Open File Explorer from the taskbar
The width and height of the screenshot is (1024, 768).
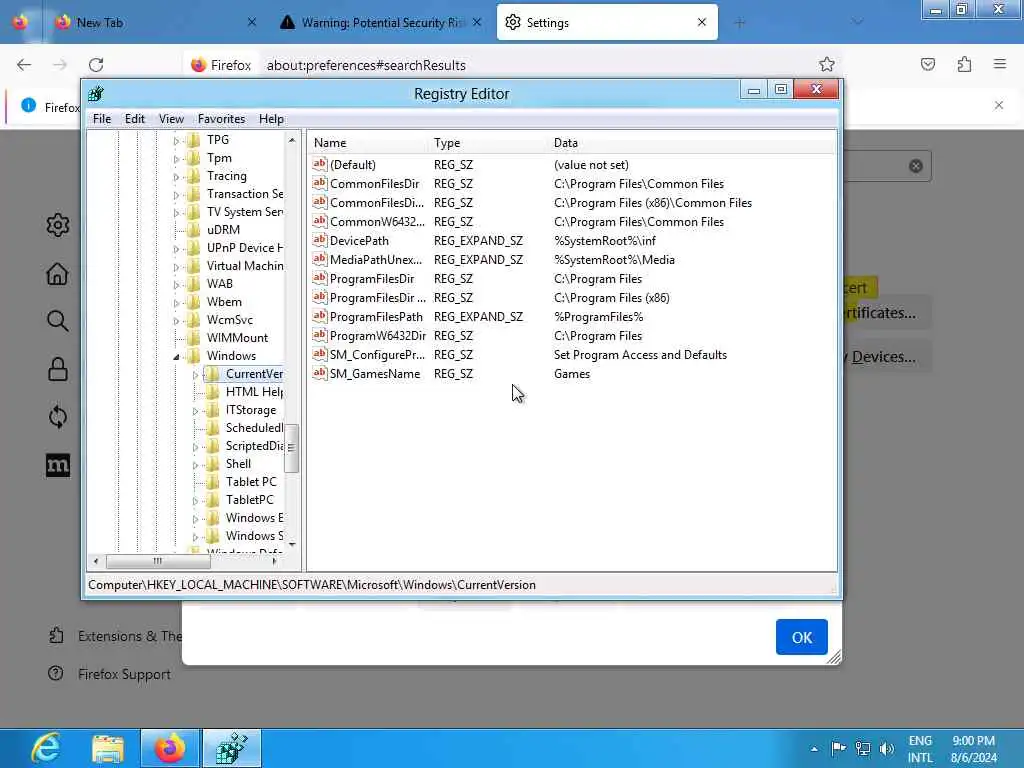(108, 748)
